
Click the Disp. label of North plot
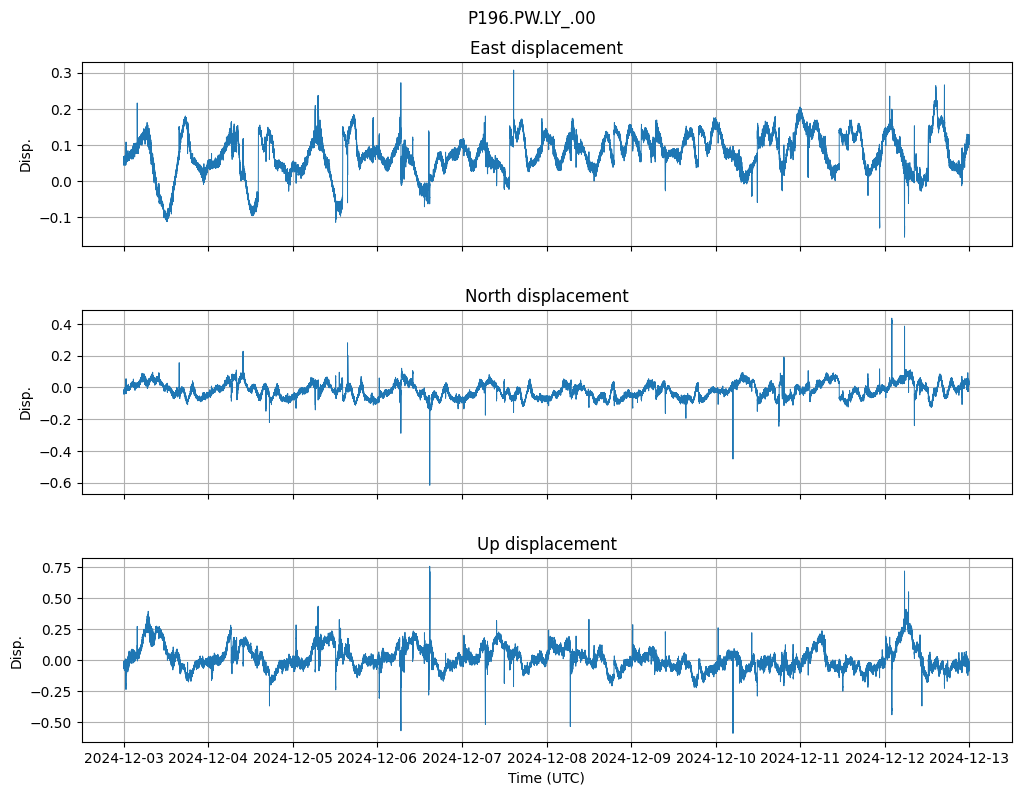pos(26,402)
